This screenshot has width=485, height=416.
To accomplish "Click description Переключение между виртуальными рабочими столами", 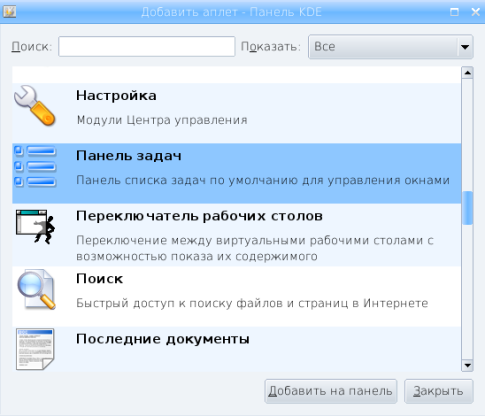I will [255, 248].
